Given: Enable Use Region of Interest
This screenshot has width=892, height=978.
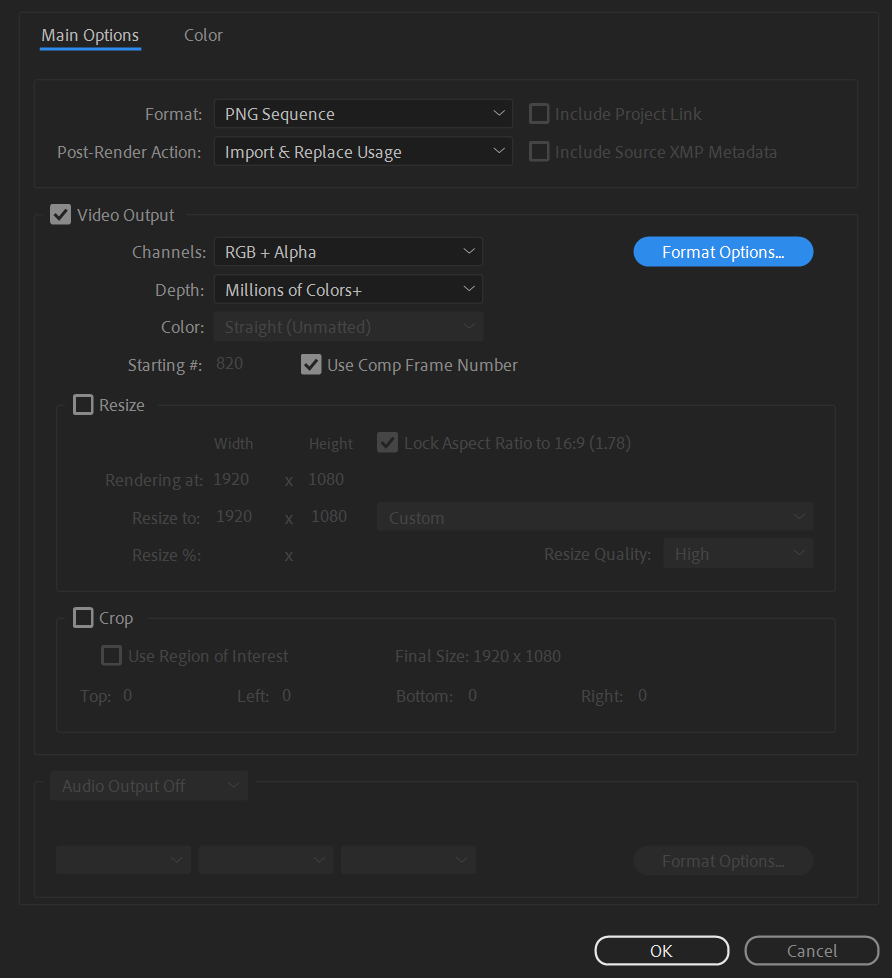Looking at the screenshot, I should click(111, 655).
